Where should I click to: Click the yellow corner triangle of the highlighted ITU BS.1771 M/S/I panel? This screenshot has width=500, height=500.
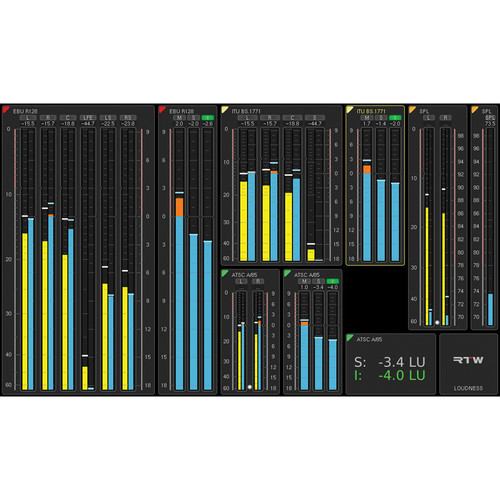pos(349,109)
